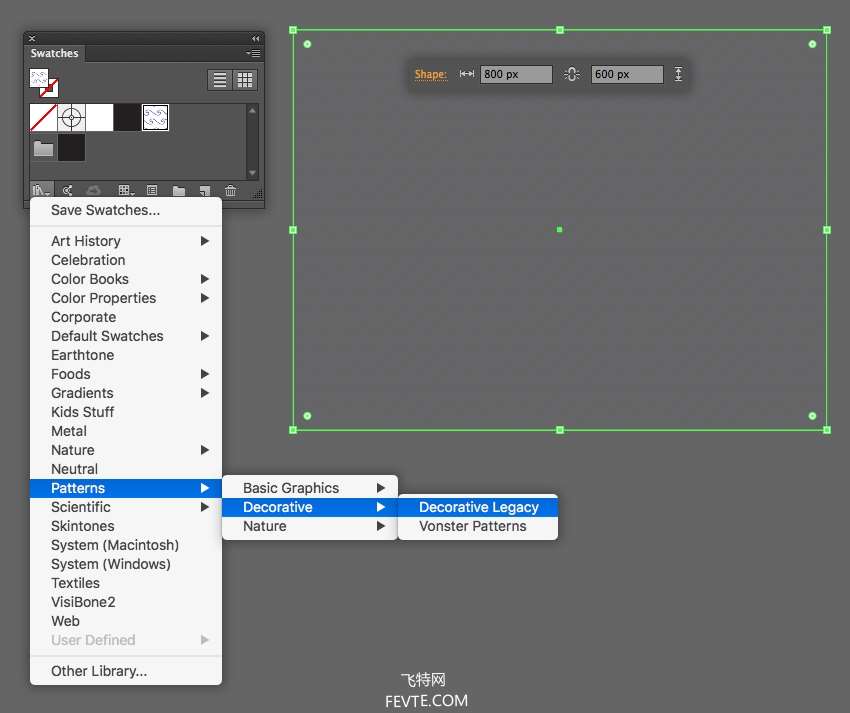The height and width of the screenshot is (713, 850).
Task: Select the Swatches tab
Action: [x=54, y=53]
